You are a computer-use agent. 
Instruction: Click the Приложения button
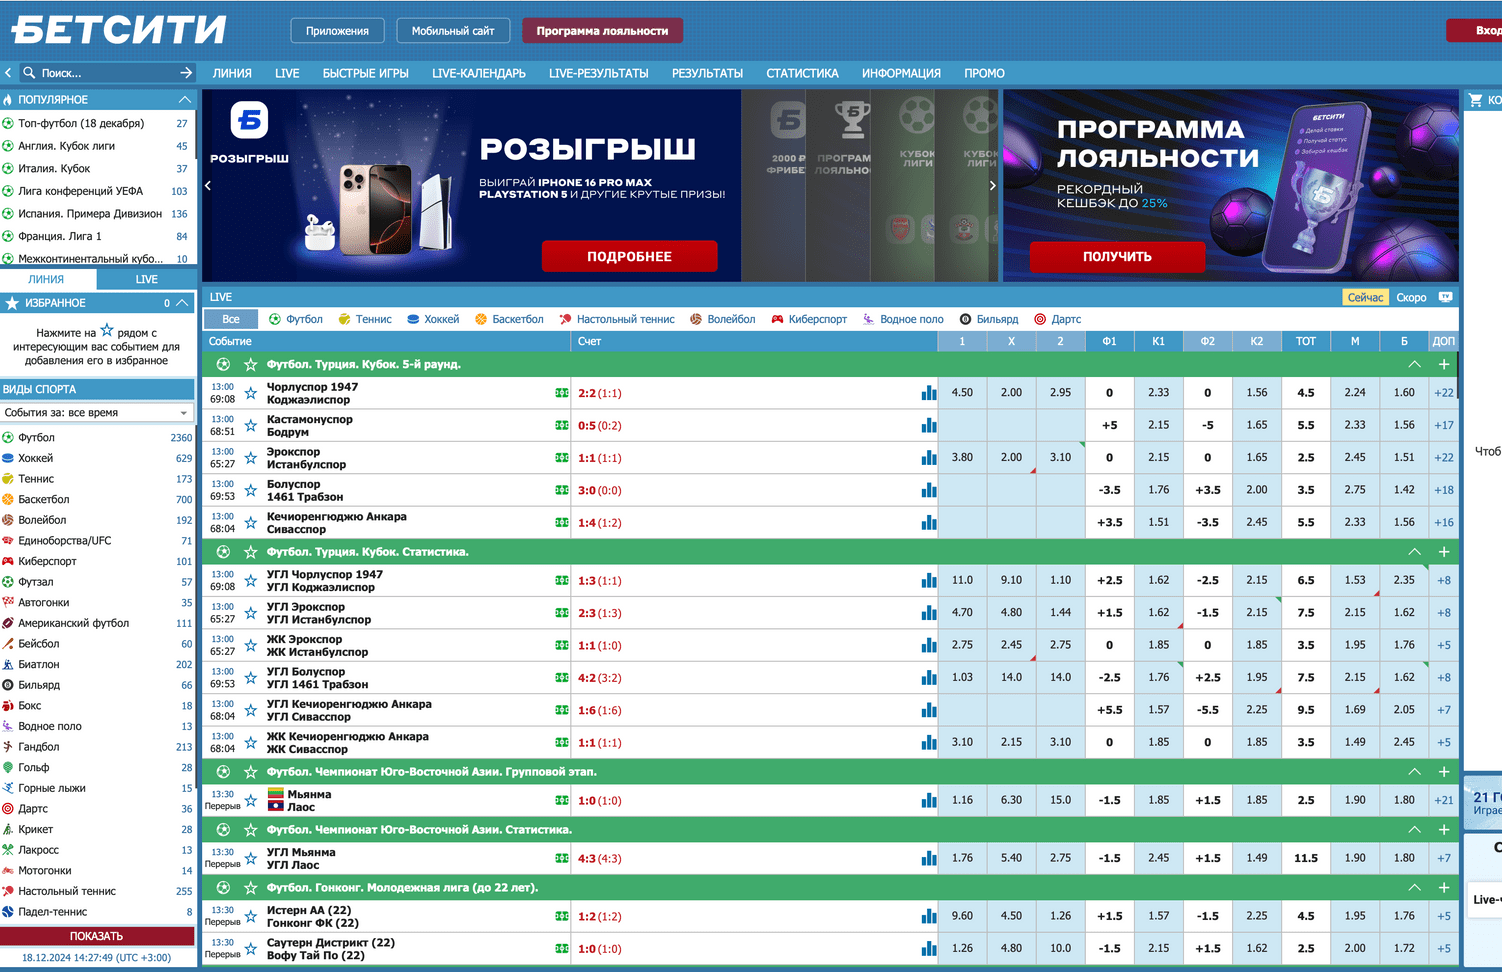point(338,31)
